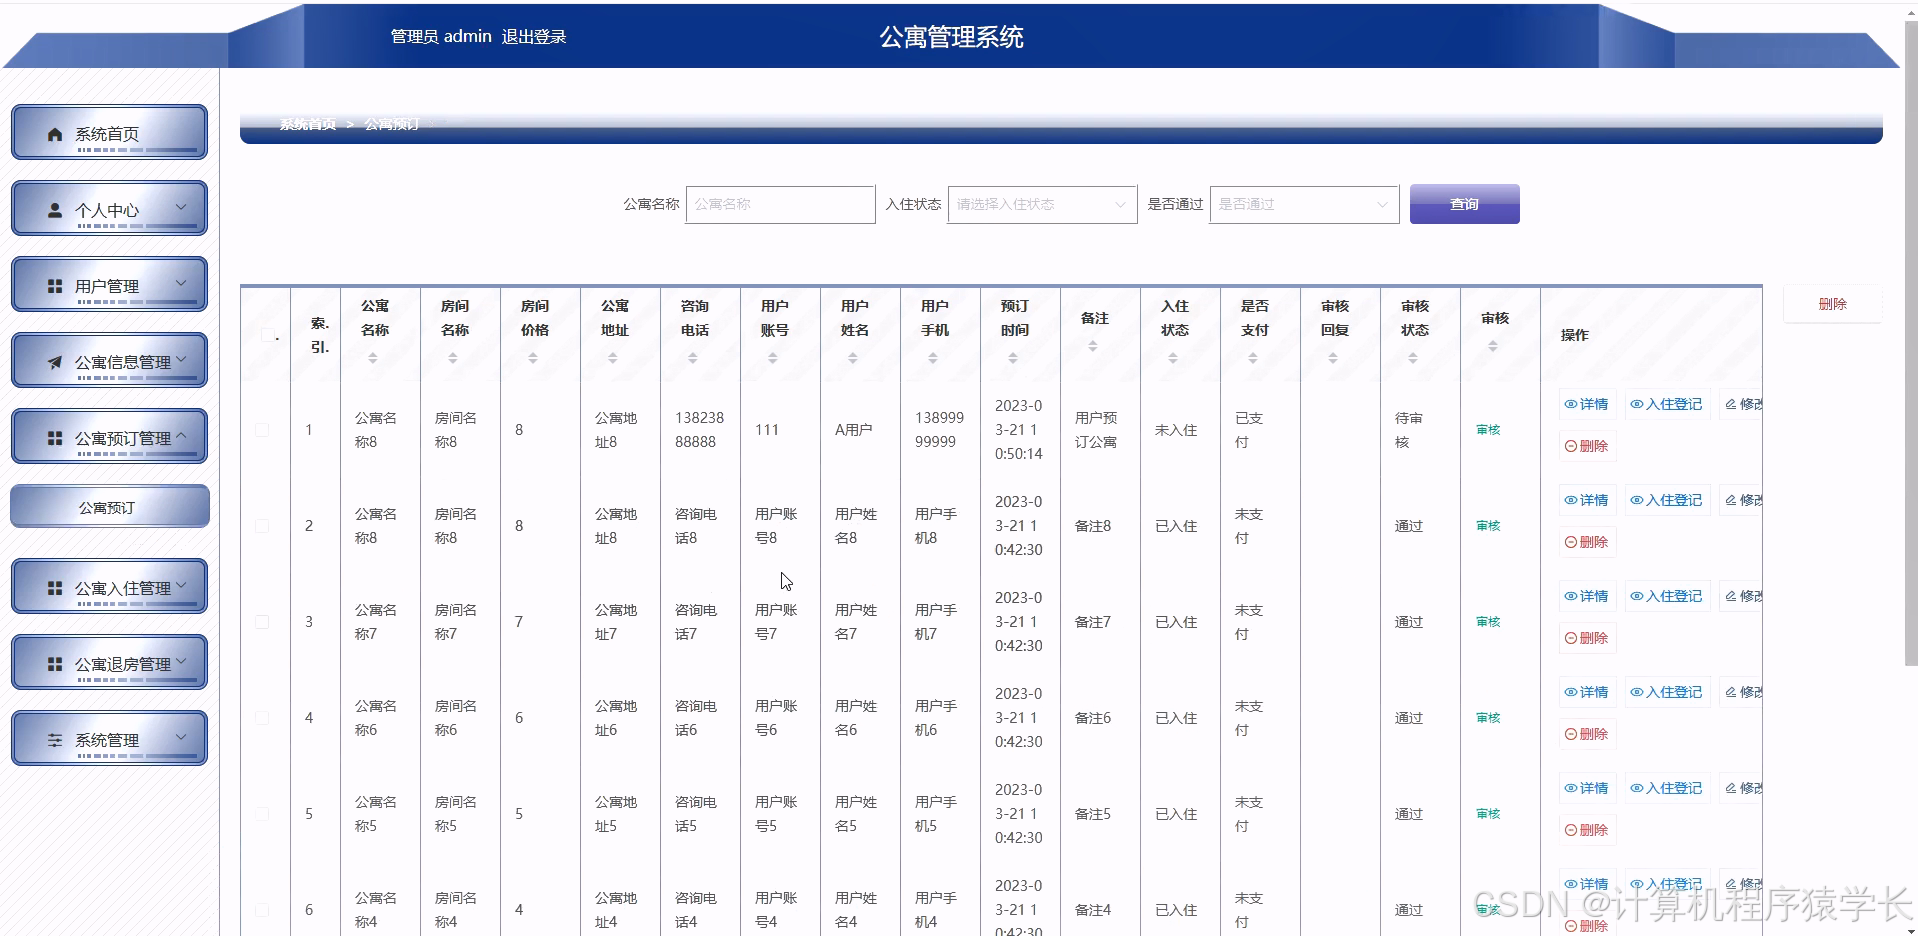Select the home icon beside 系统首页
The height and width of the screenshot is (936, 1918).
click(55, 132)
